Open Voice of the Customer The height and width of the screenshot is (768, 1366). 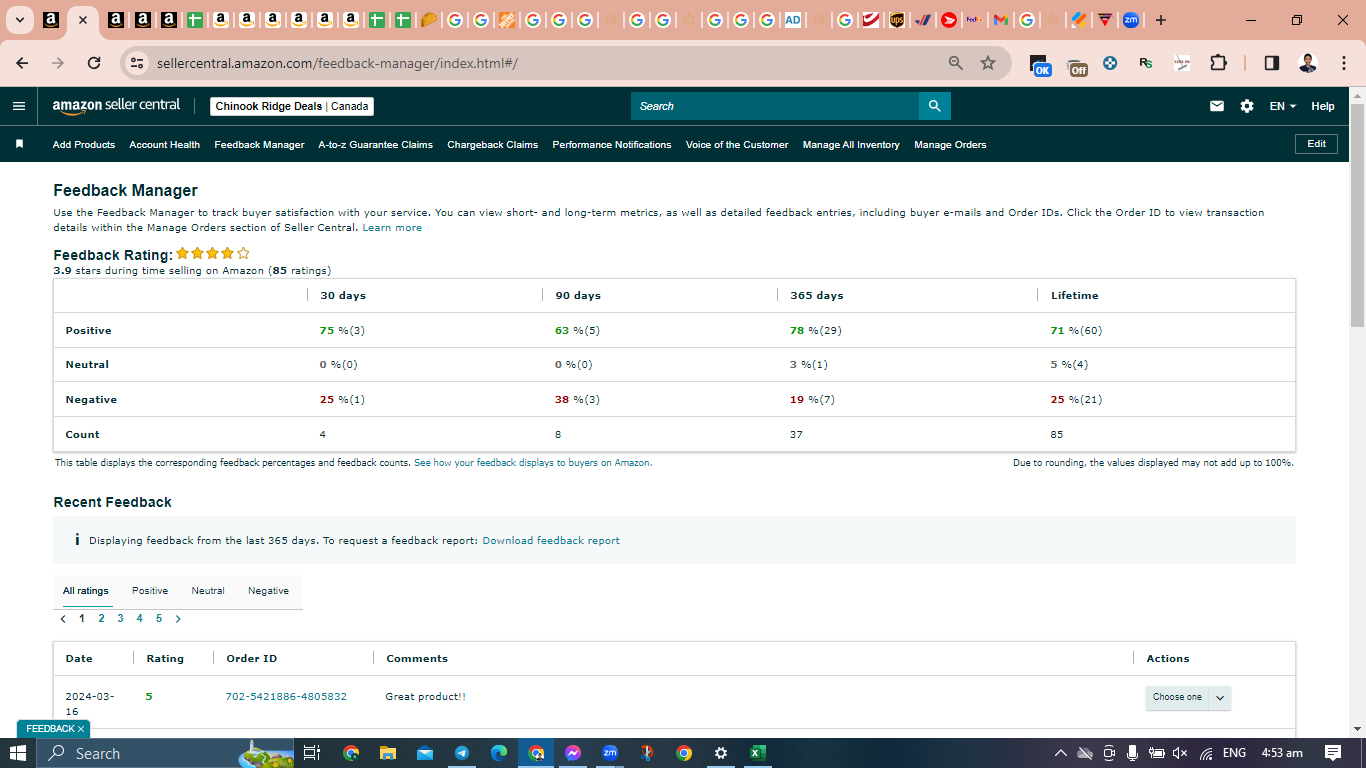click(x=737, y=145)
